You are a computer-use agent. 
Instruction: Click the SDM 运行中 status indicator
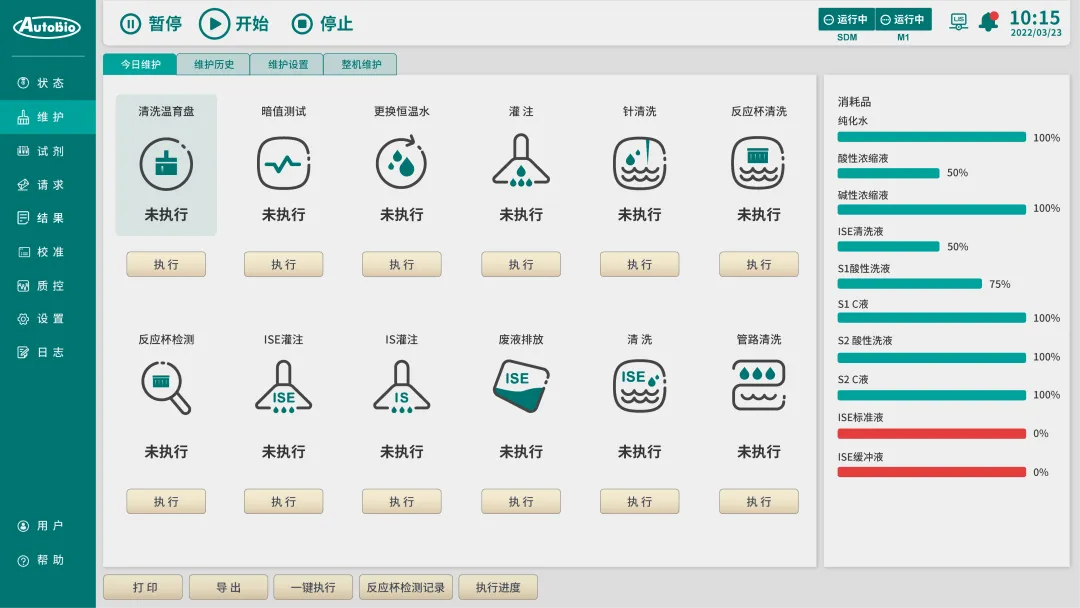(847, 19)
